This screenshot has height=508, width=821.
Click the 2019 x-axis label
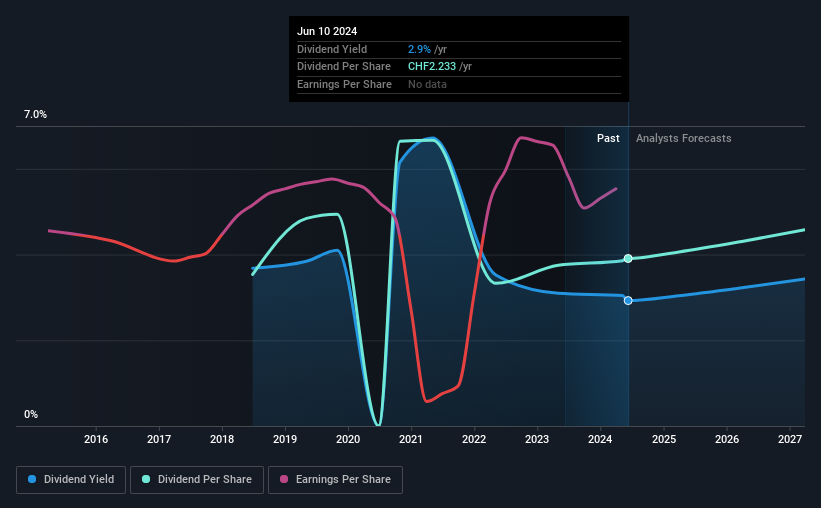pyautogui.click(x=285, y=439)
